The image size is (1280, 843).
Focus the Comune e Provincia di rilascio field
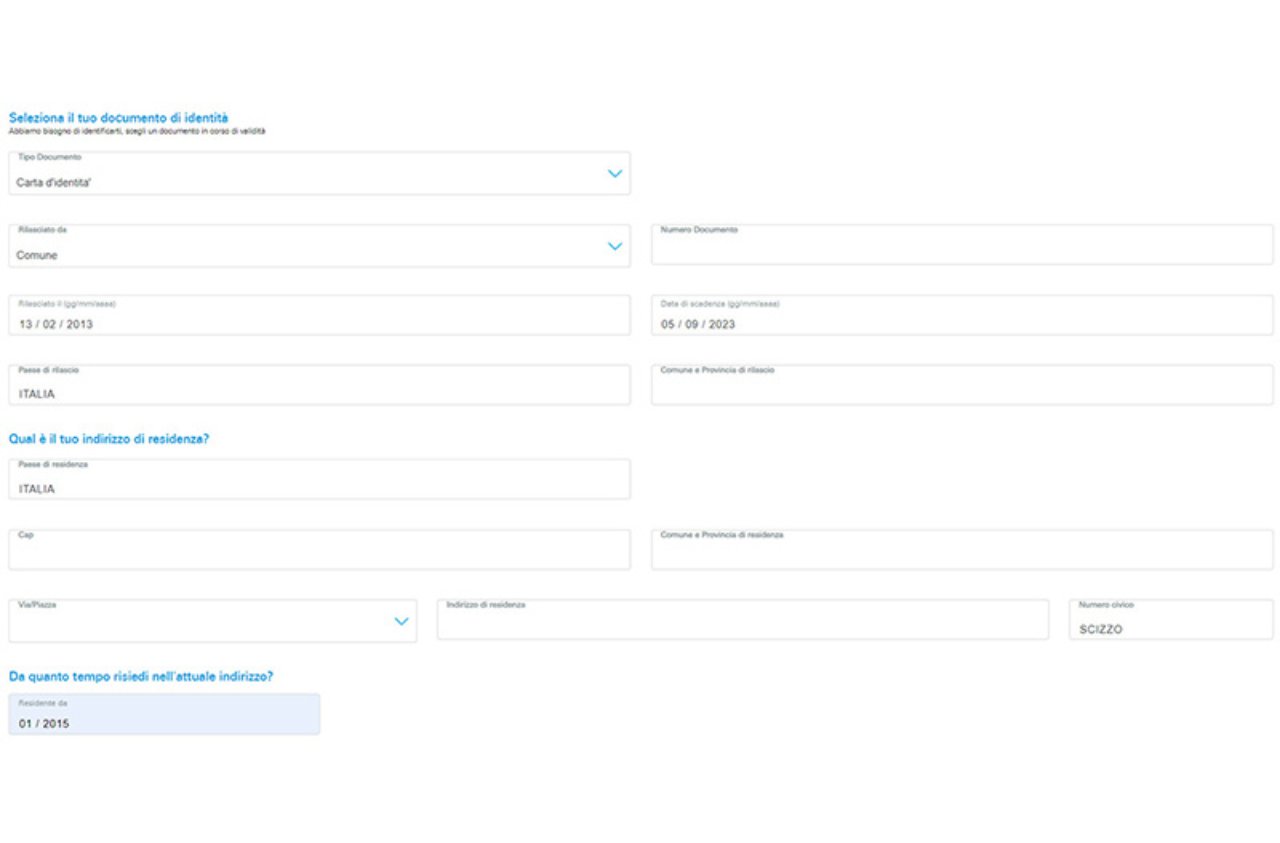pyautogui.click(x=961, y=386)
